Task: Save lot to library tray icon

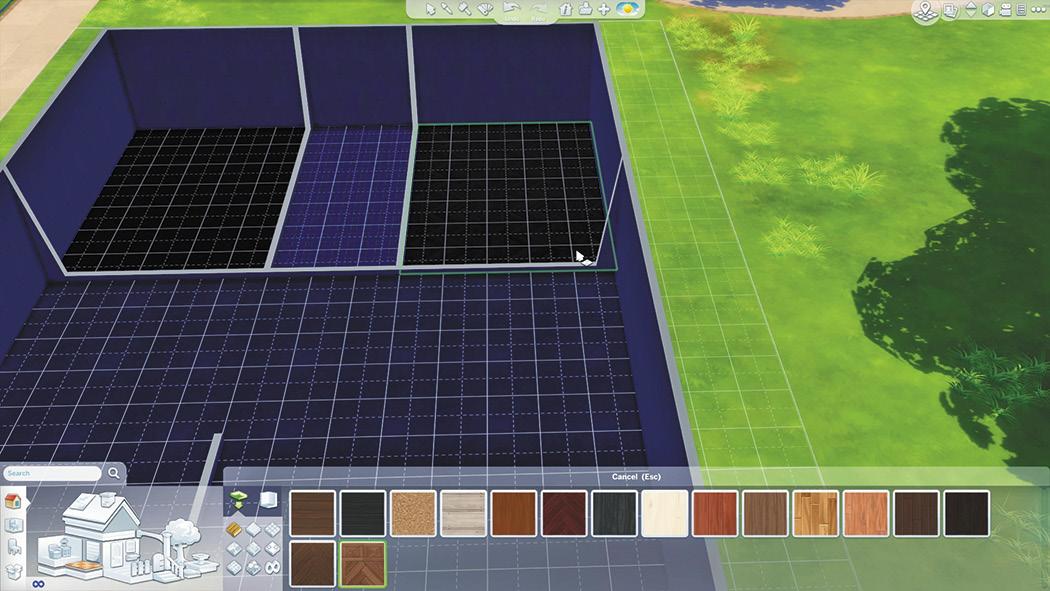Action: click(x=585, y=9)
